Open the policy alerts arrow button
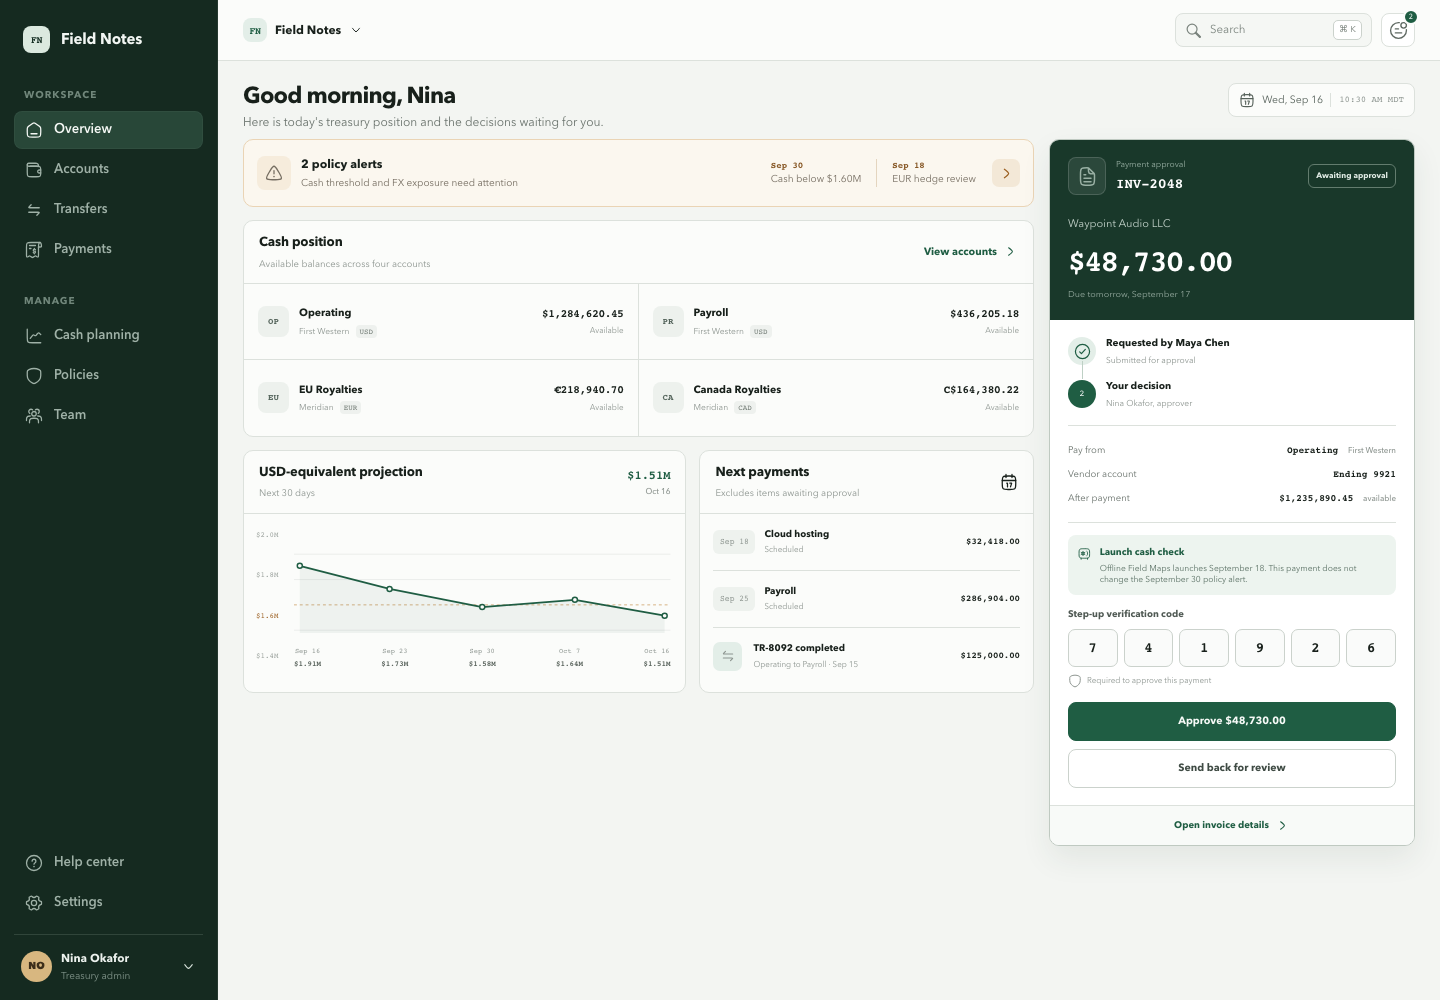 (x=1006, y=173)
